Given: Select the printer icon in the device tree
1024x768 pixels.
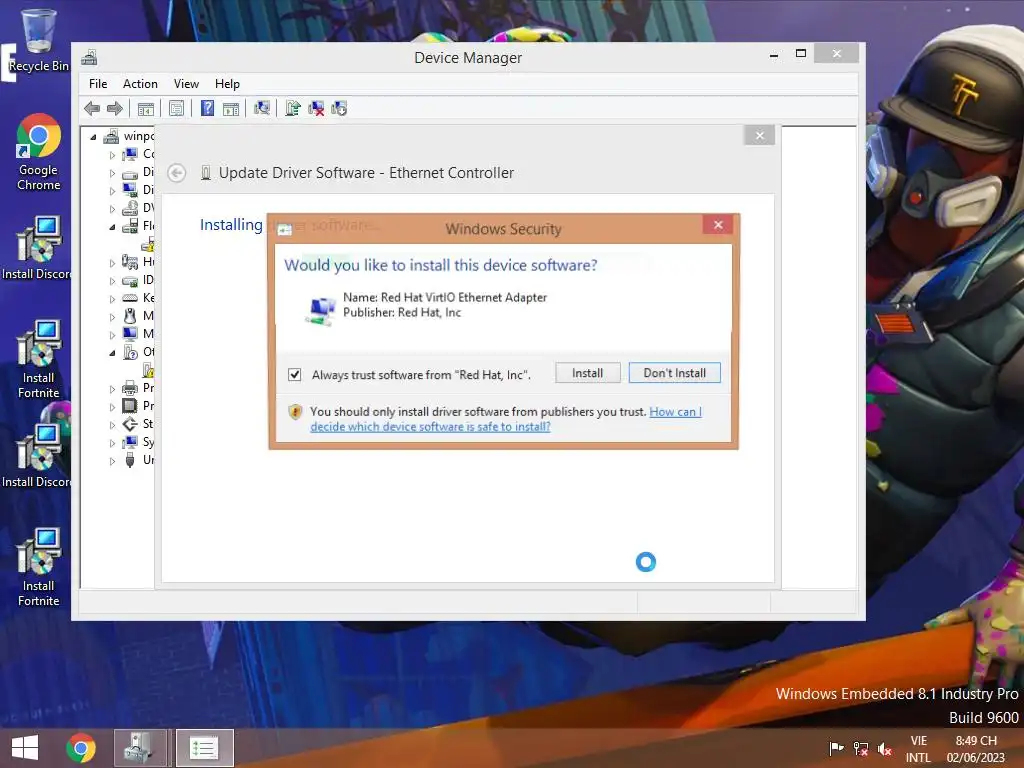Looking at the screenshot, I should tap(130, 388).
